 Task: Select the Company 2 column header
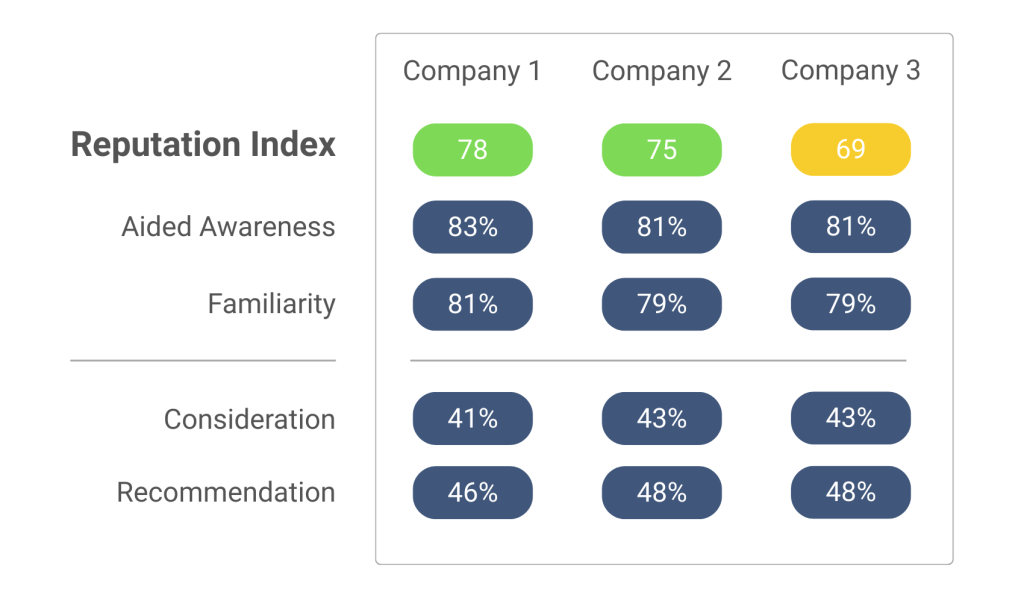pos(661,71)
